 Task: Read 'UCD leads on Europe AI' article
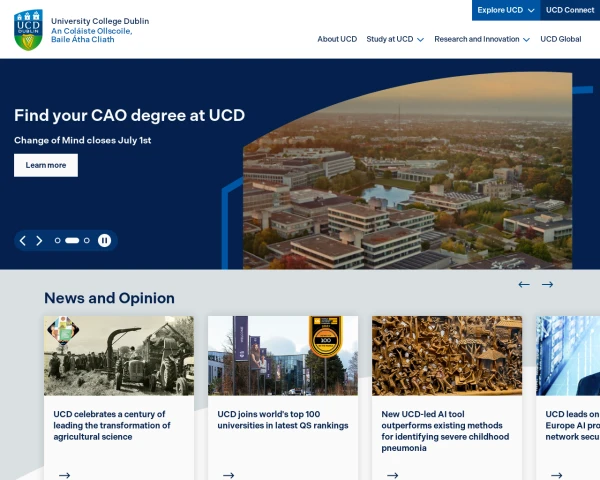point(572,425)
